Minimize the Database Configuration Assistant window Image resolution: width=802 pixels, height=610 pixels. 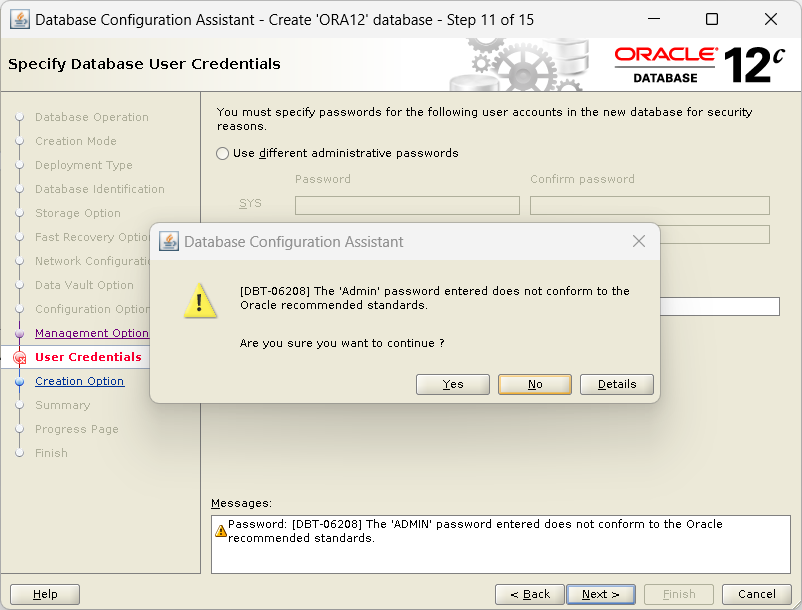click(x=654, y=19)
